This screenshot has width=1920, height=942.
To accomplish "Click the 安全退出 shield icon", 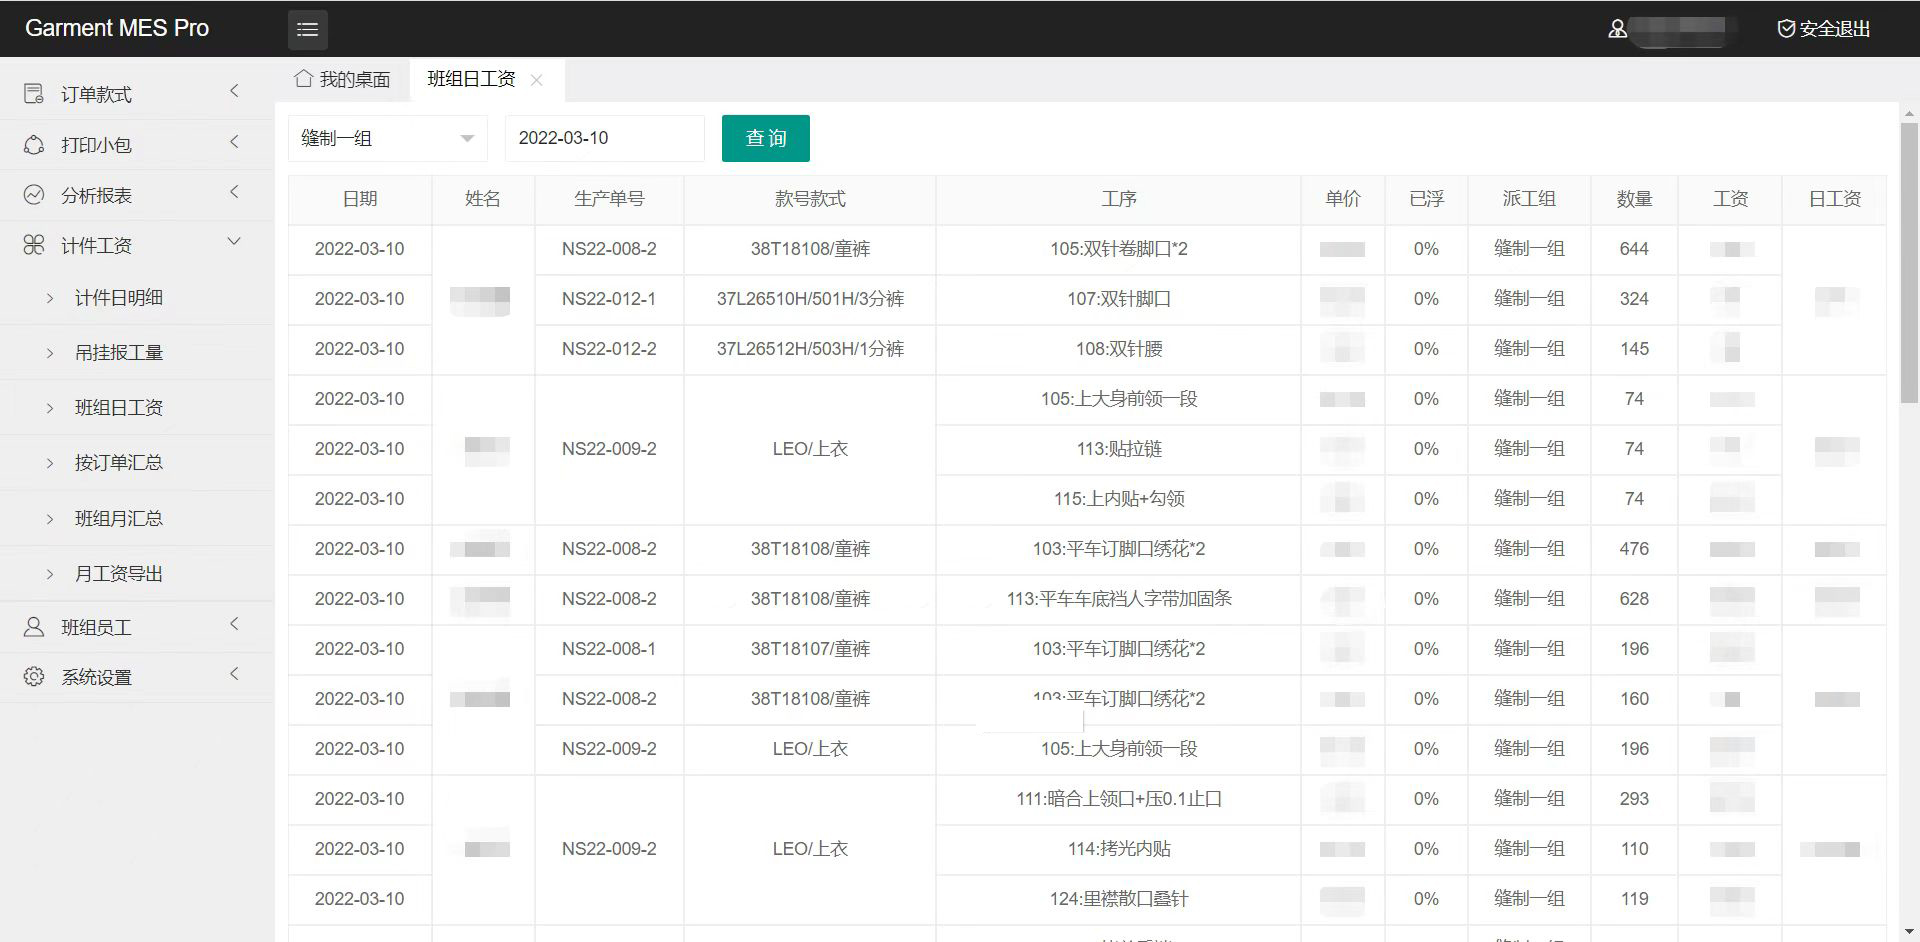I will pyautogui.click(x=1786, y=29).
